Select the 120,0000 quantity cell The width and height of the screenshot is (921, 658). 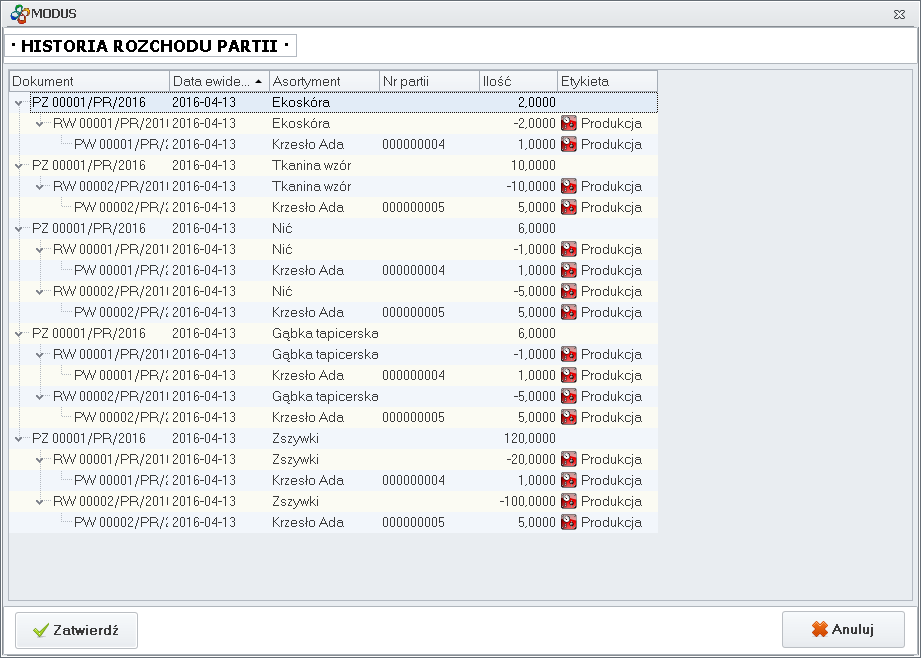(x=518, y=438)
